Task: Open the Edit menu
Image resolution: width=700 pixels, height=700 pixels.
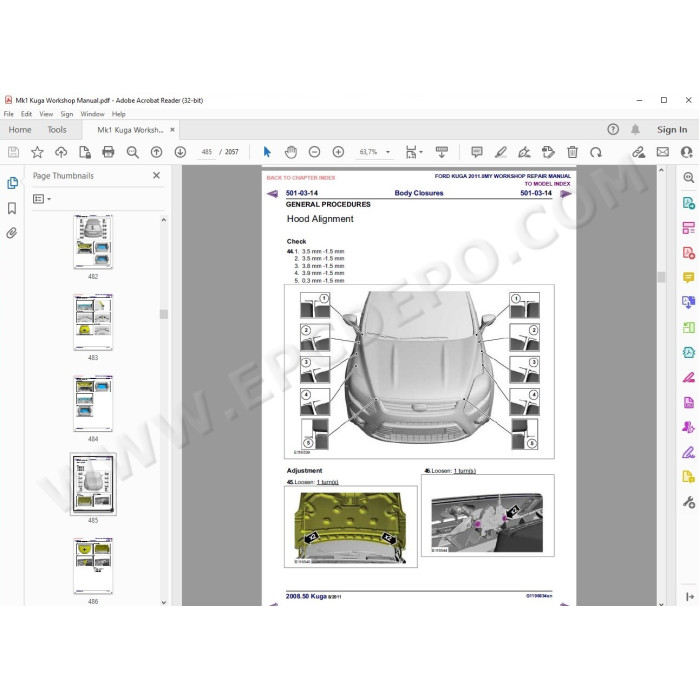Action: point(26,114)
